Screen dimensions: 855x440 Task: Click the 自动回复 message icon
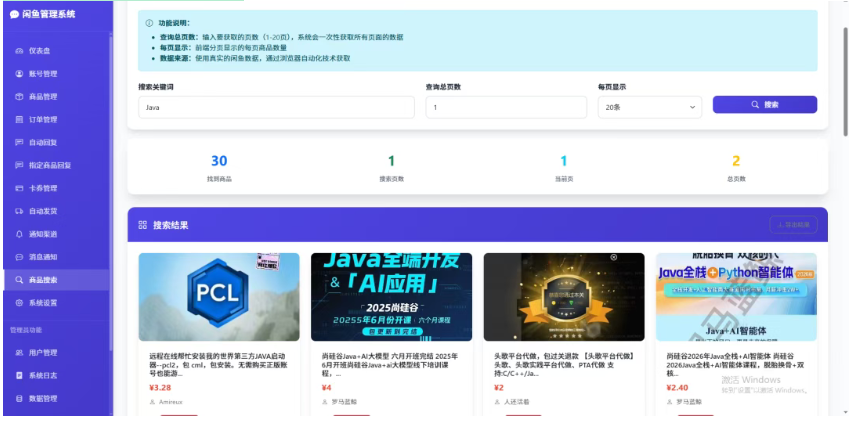[19, 142]
